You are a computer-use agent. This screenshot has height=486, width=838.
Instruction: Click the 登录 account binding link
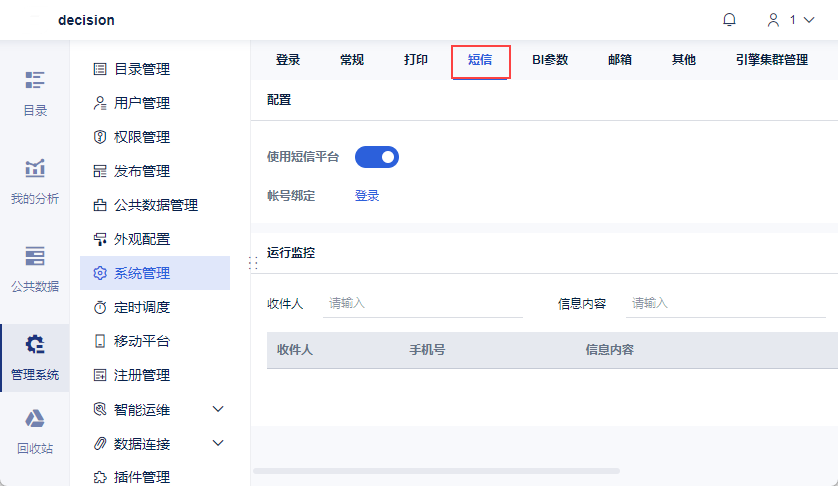click(367, 196)
